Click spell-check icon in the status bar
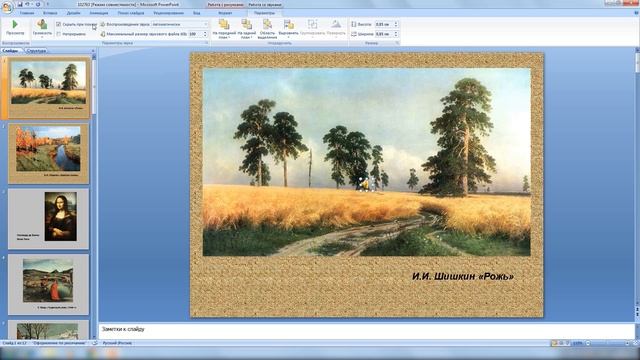The width and height of the screenshot is (640, 360). (95, 343)
